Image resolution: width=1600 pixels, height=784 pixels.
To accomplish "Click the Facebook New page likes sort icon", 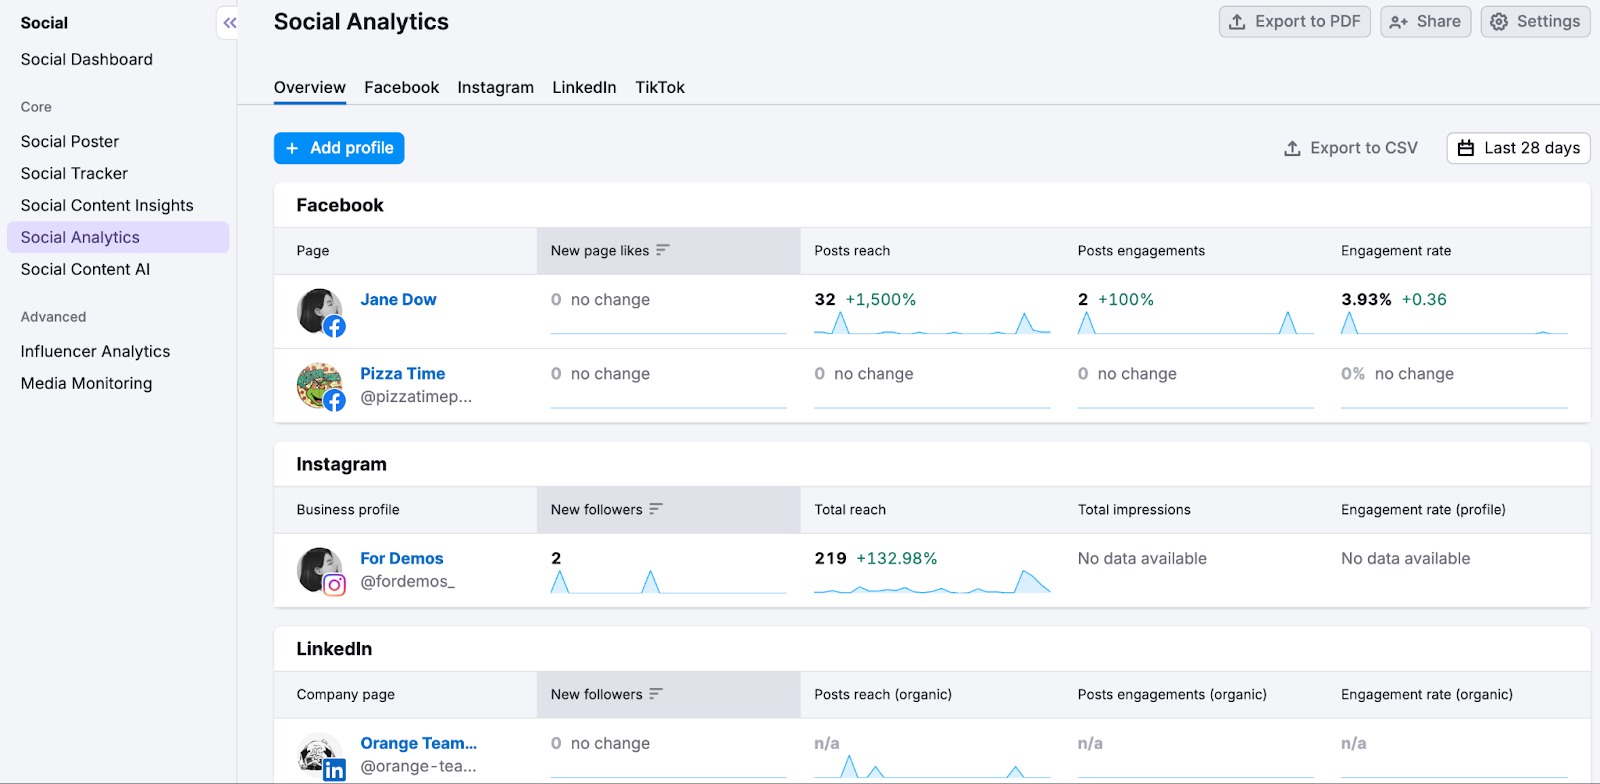I will pos(662,250).
